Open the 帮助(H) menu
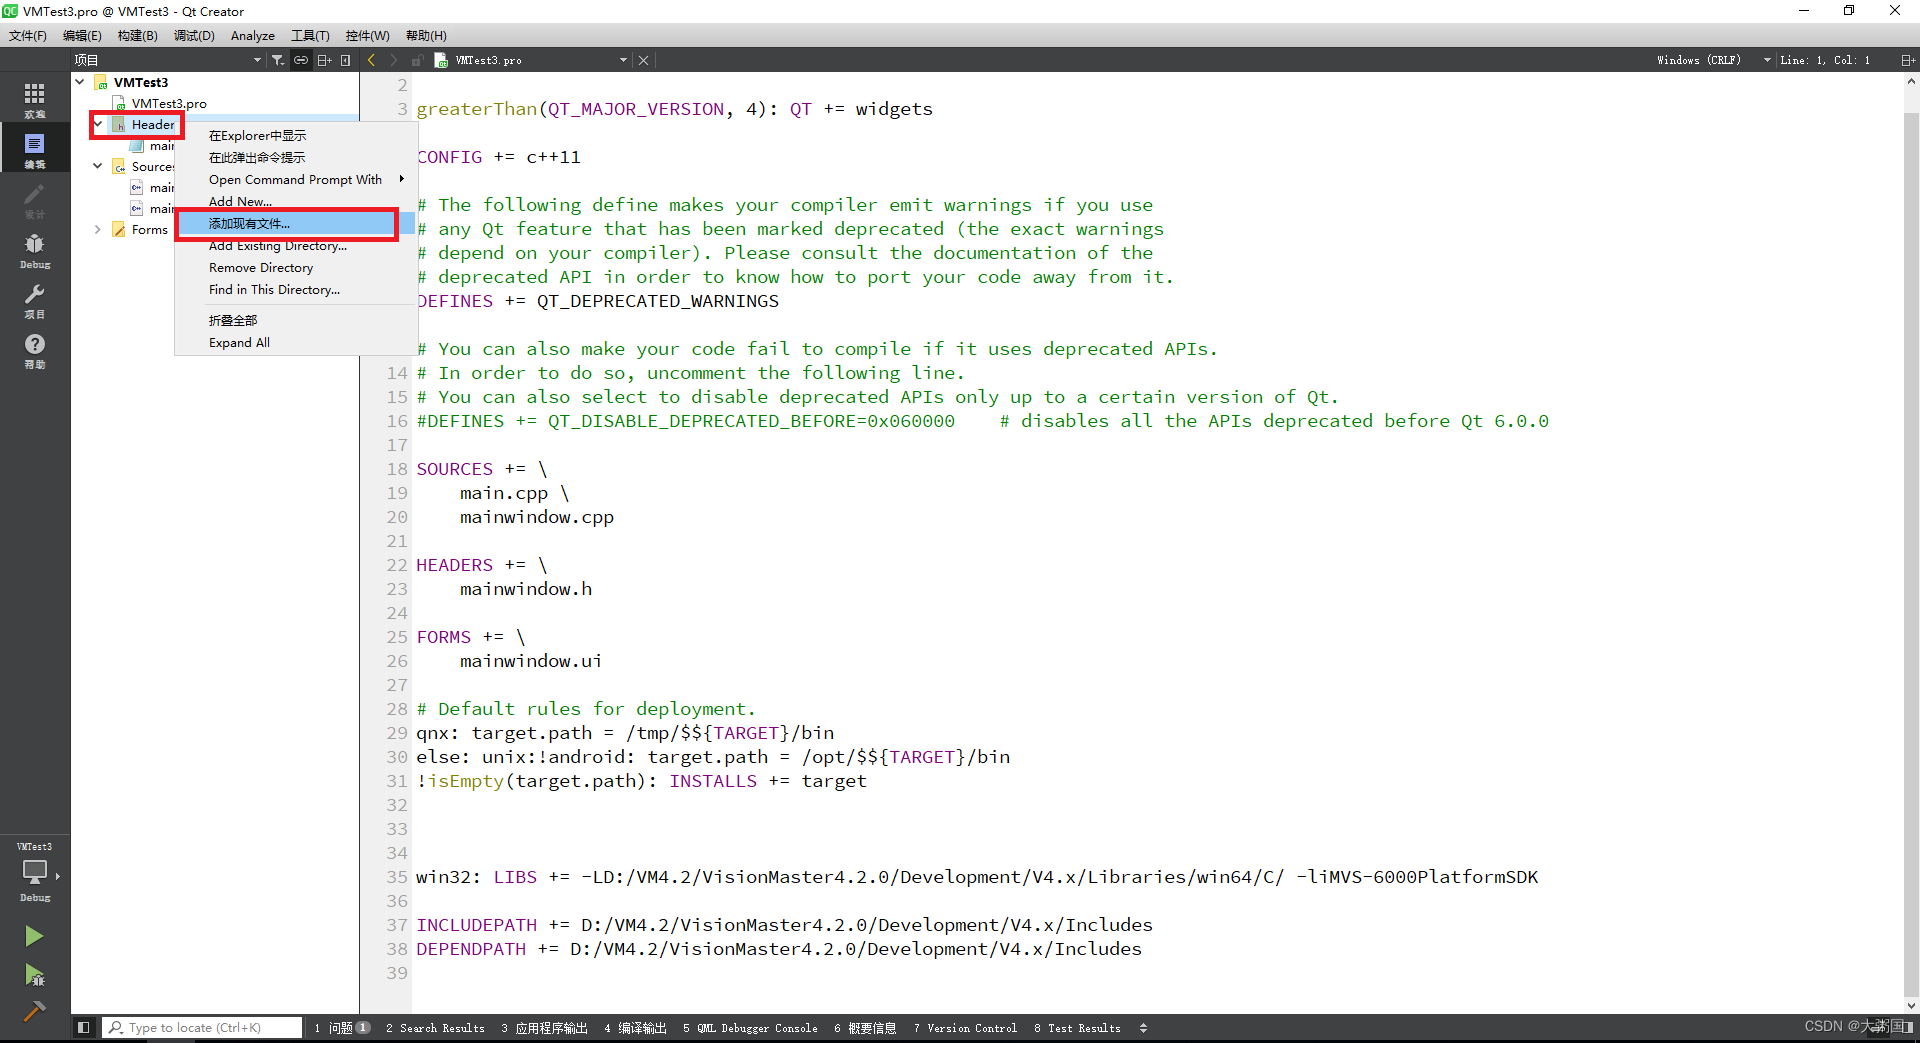Screen dimensions: 1920x1043 click(x=426, y=35)
